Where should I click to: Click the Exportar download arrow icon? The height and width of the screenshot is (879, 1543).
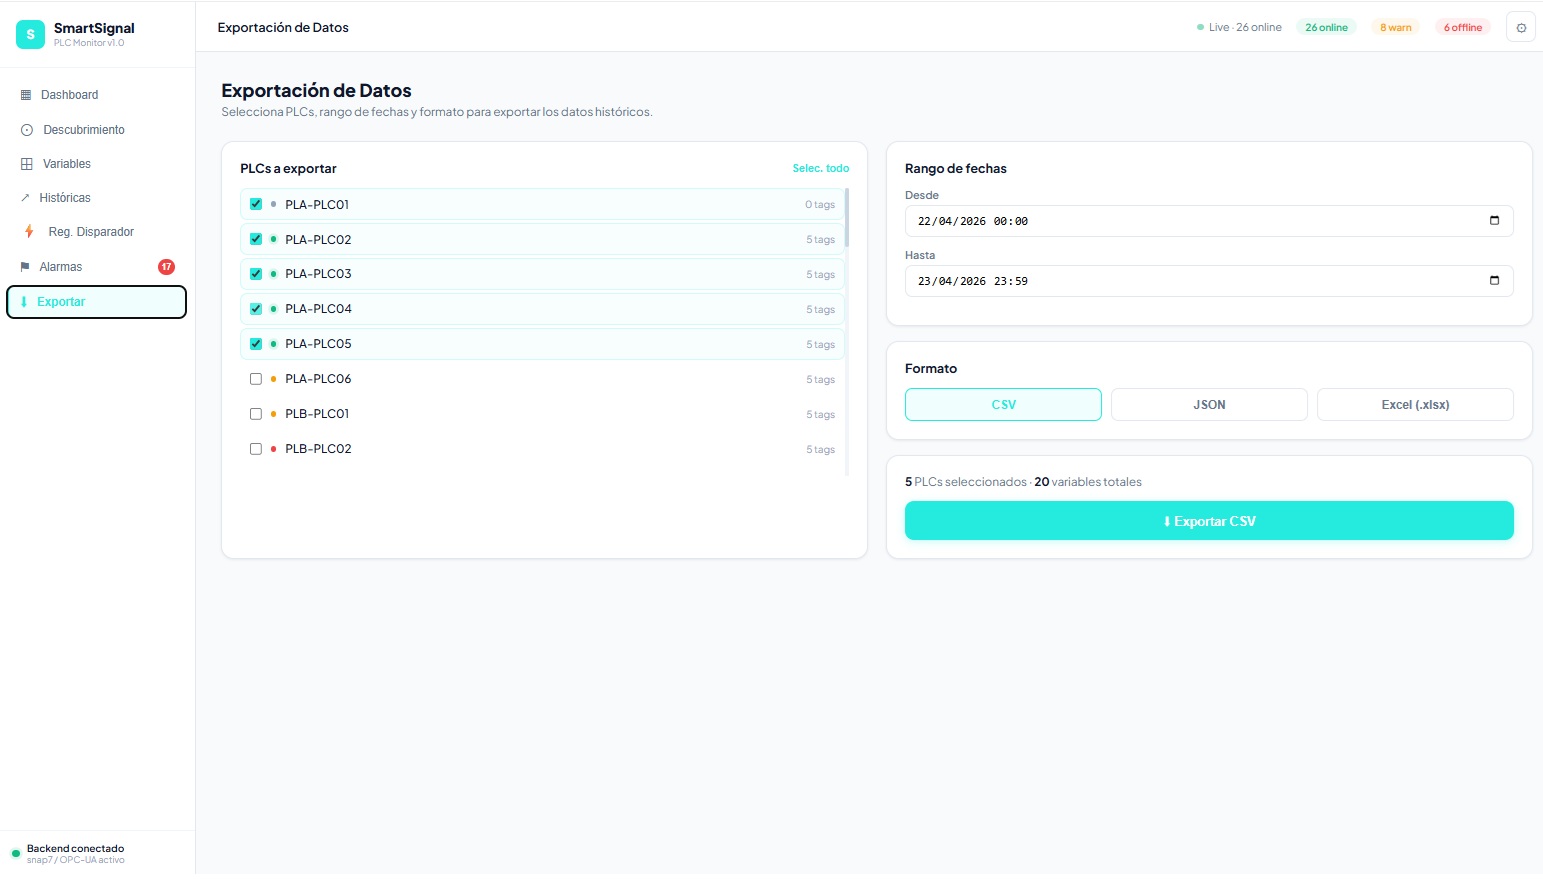click(24, 302)
